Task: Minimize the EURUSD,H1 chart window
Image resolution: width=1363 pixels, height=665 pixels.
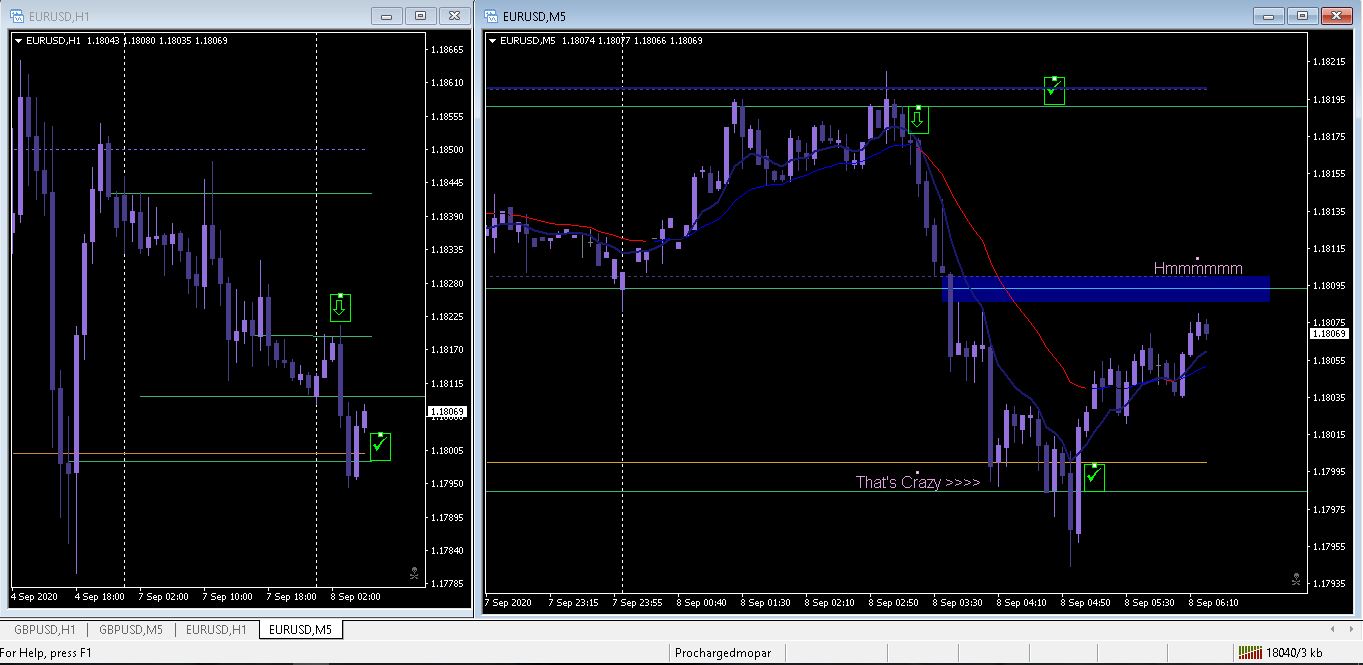Action: point(386,15)
